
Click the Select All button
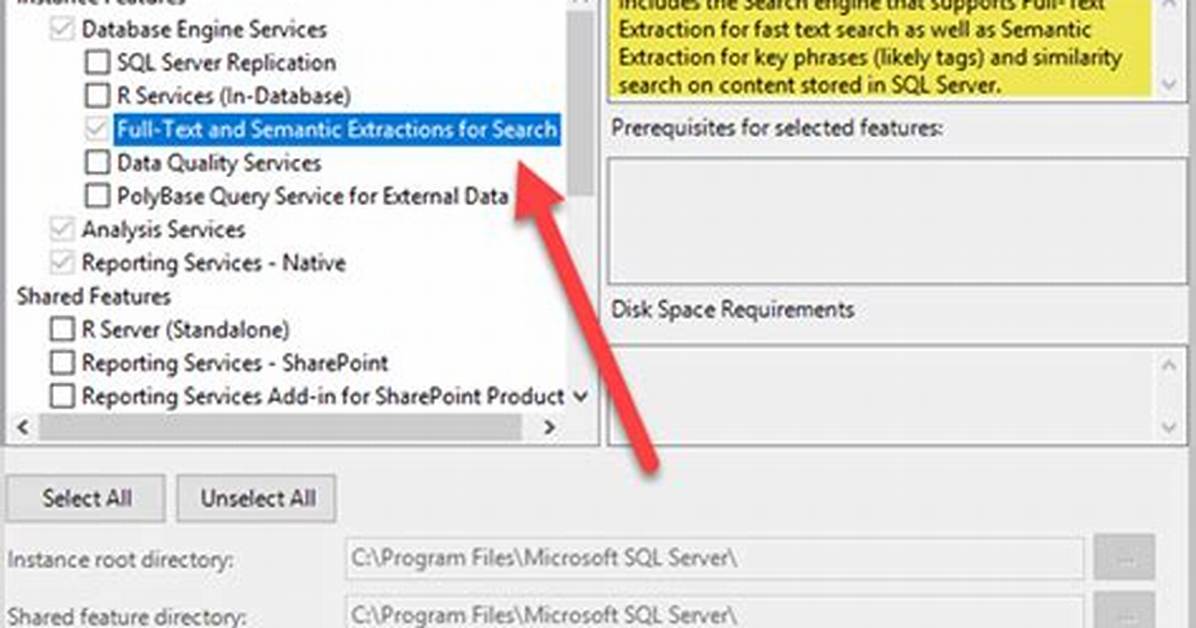coord(86,498)
